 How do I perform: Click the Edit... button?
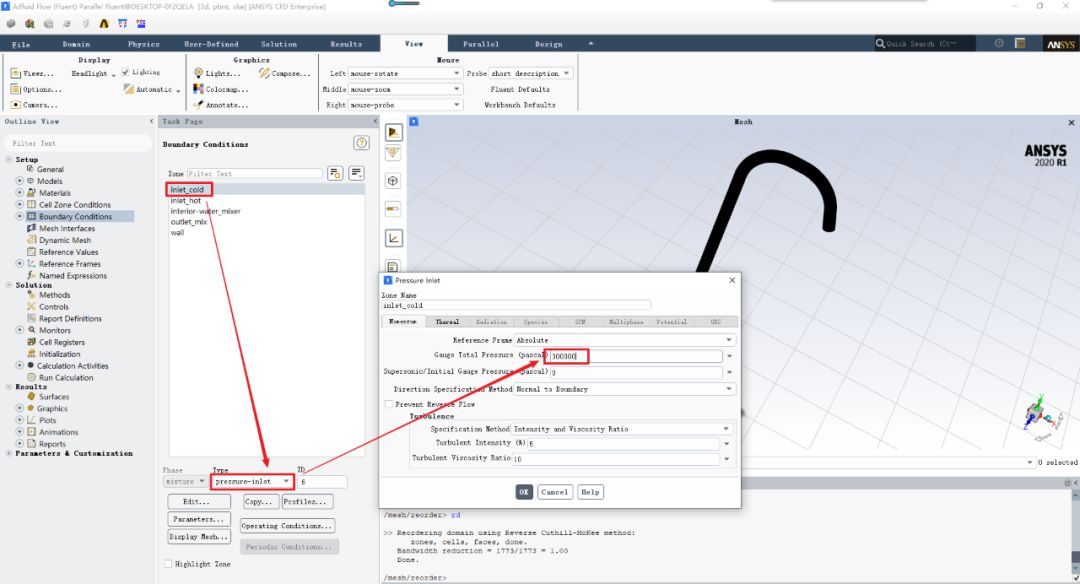199,501
